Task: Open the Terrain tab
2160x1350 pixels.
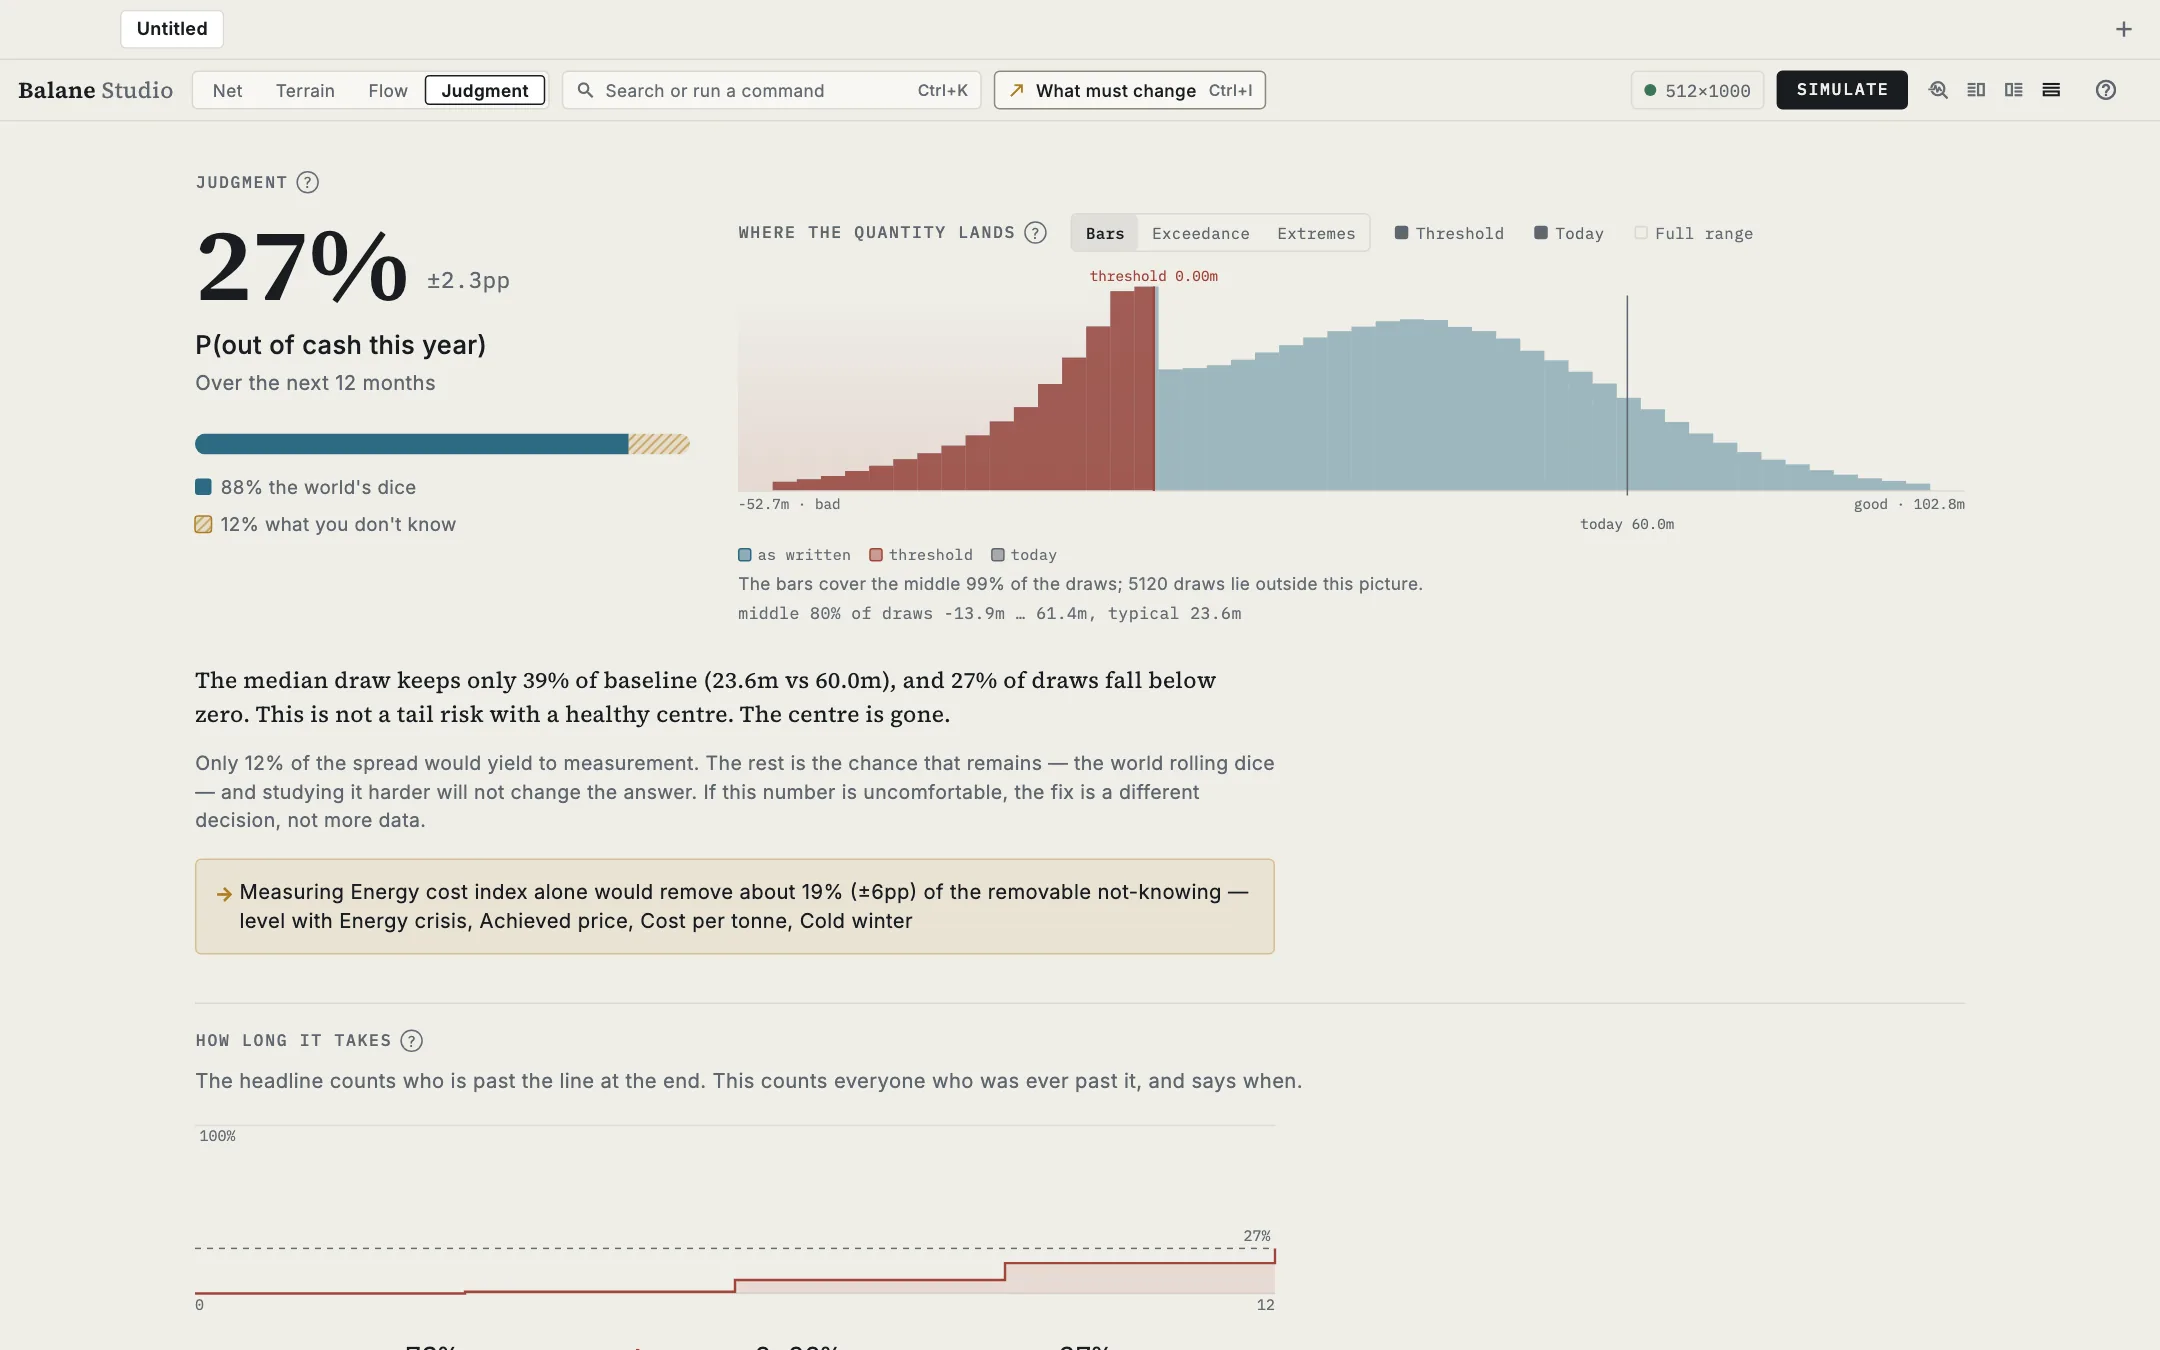Action: pyautogui.click(x=305, y=90)
